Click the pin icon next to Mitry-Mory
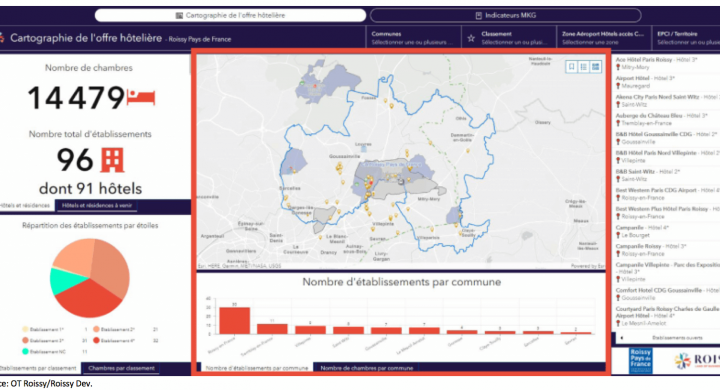This screenshot has width=720, height=390. (x=618, y=67)
